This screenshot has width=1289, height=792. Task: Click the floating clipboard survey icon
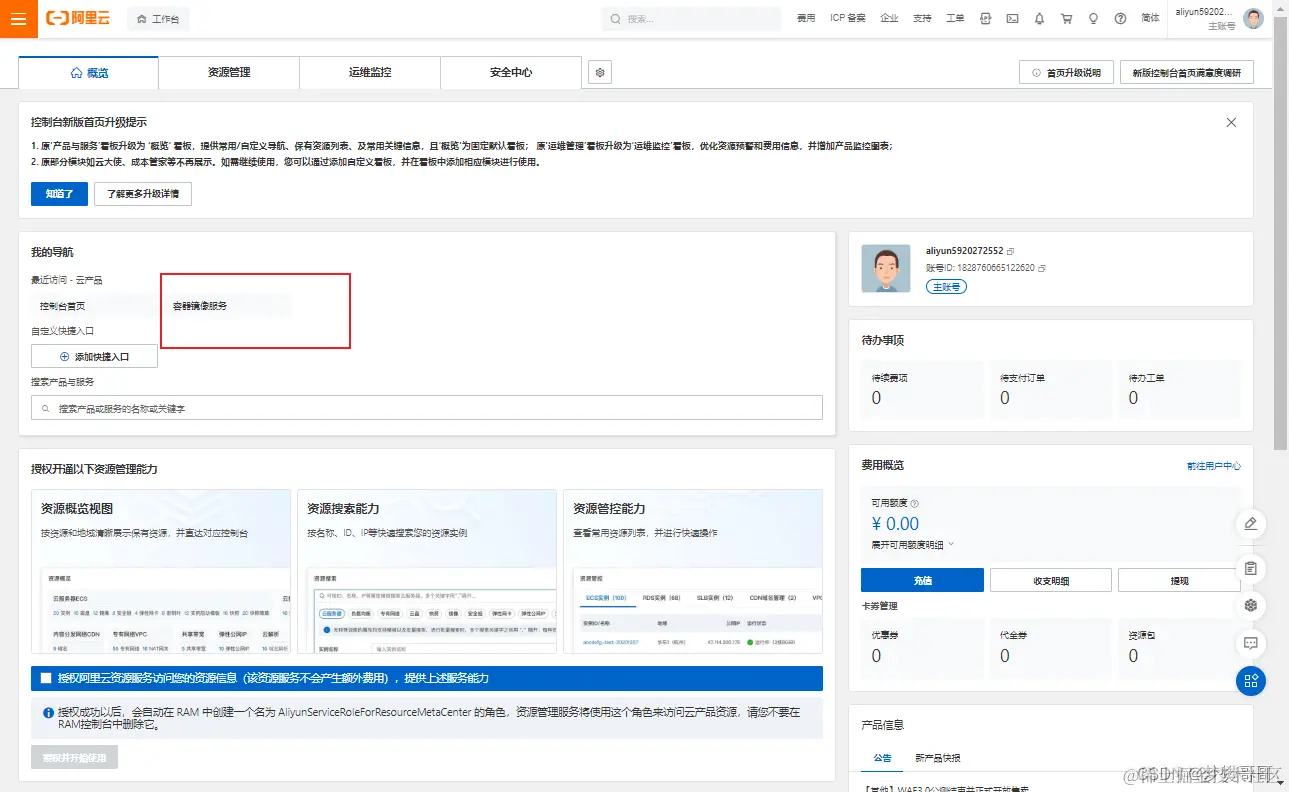(x=1250, y=568)
